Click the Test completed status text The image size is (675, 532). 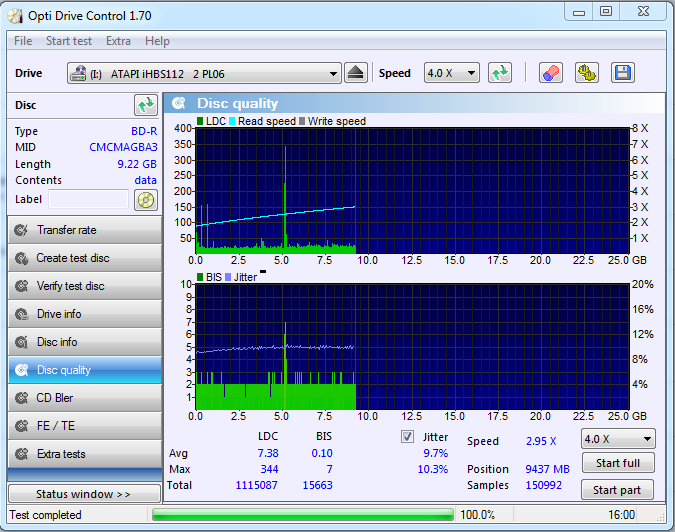click(x=45, y=515)
